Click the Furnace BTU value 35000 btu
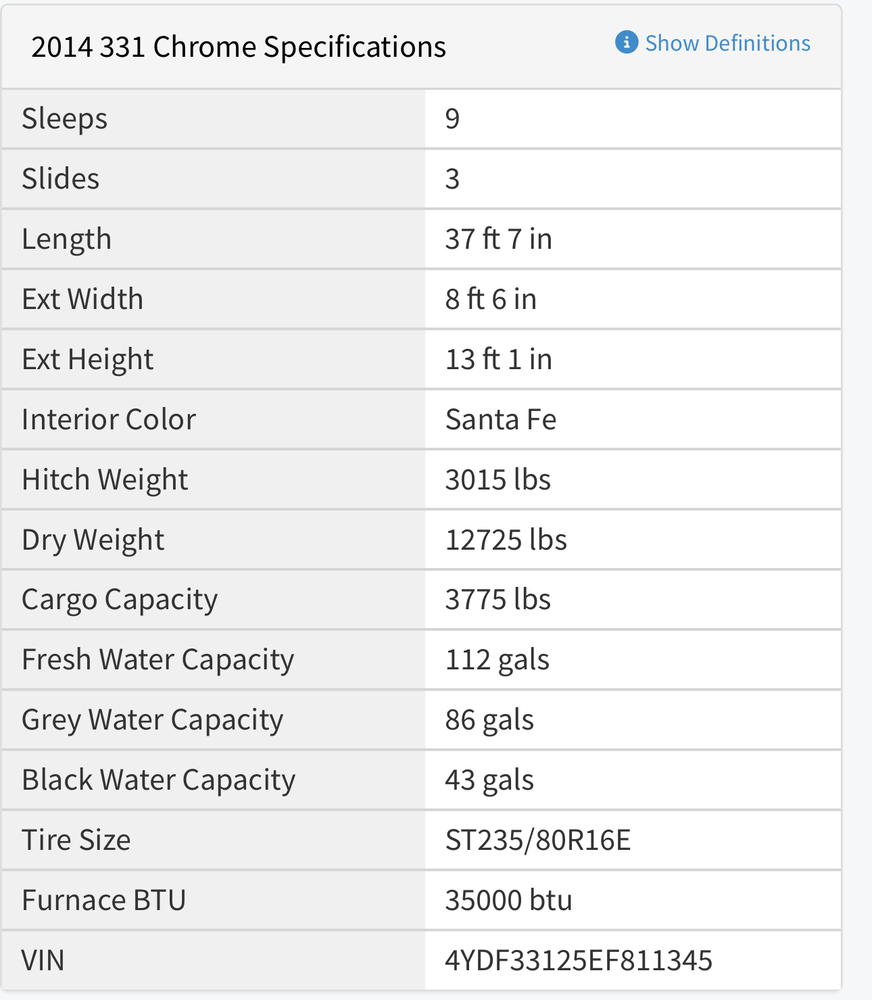This screenshot has width=872, height=1000. tap(508, 901)
